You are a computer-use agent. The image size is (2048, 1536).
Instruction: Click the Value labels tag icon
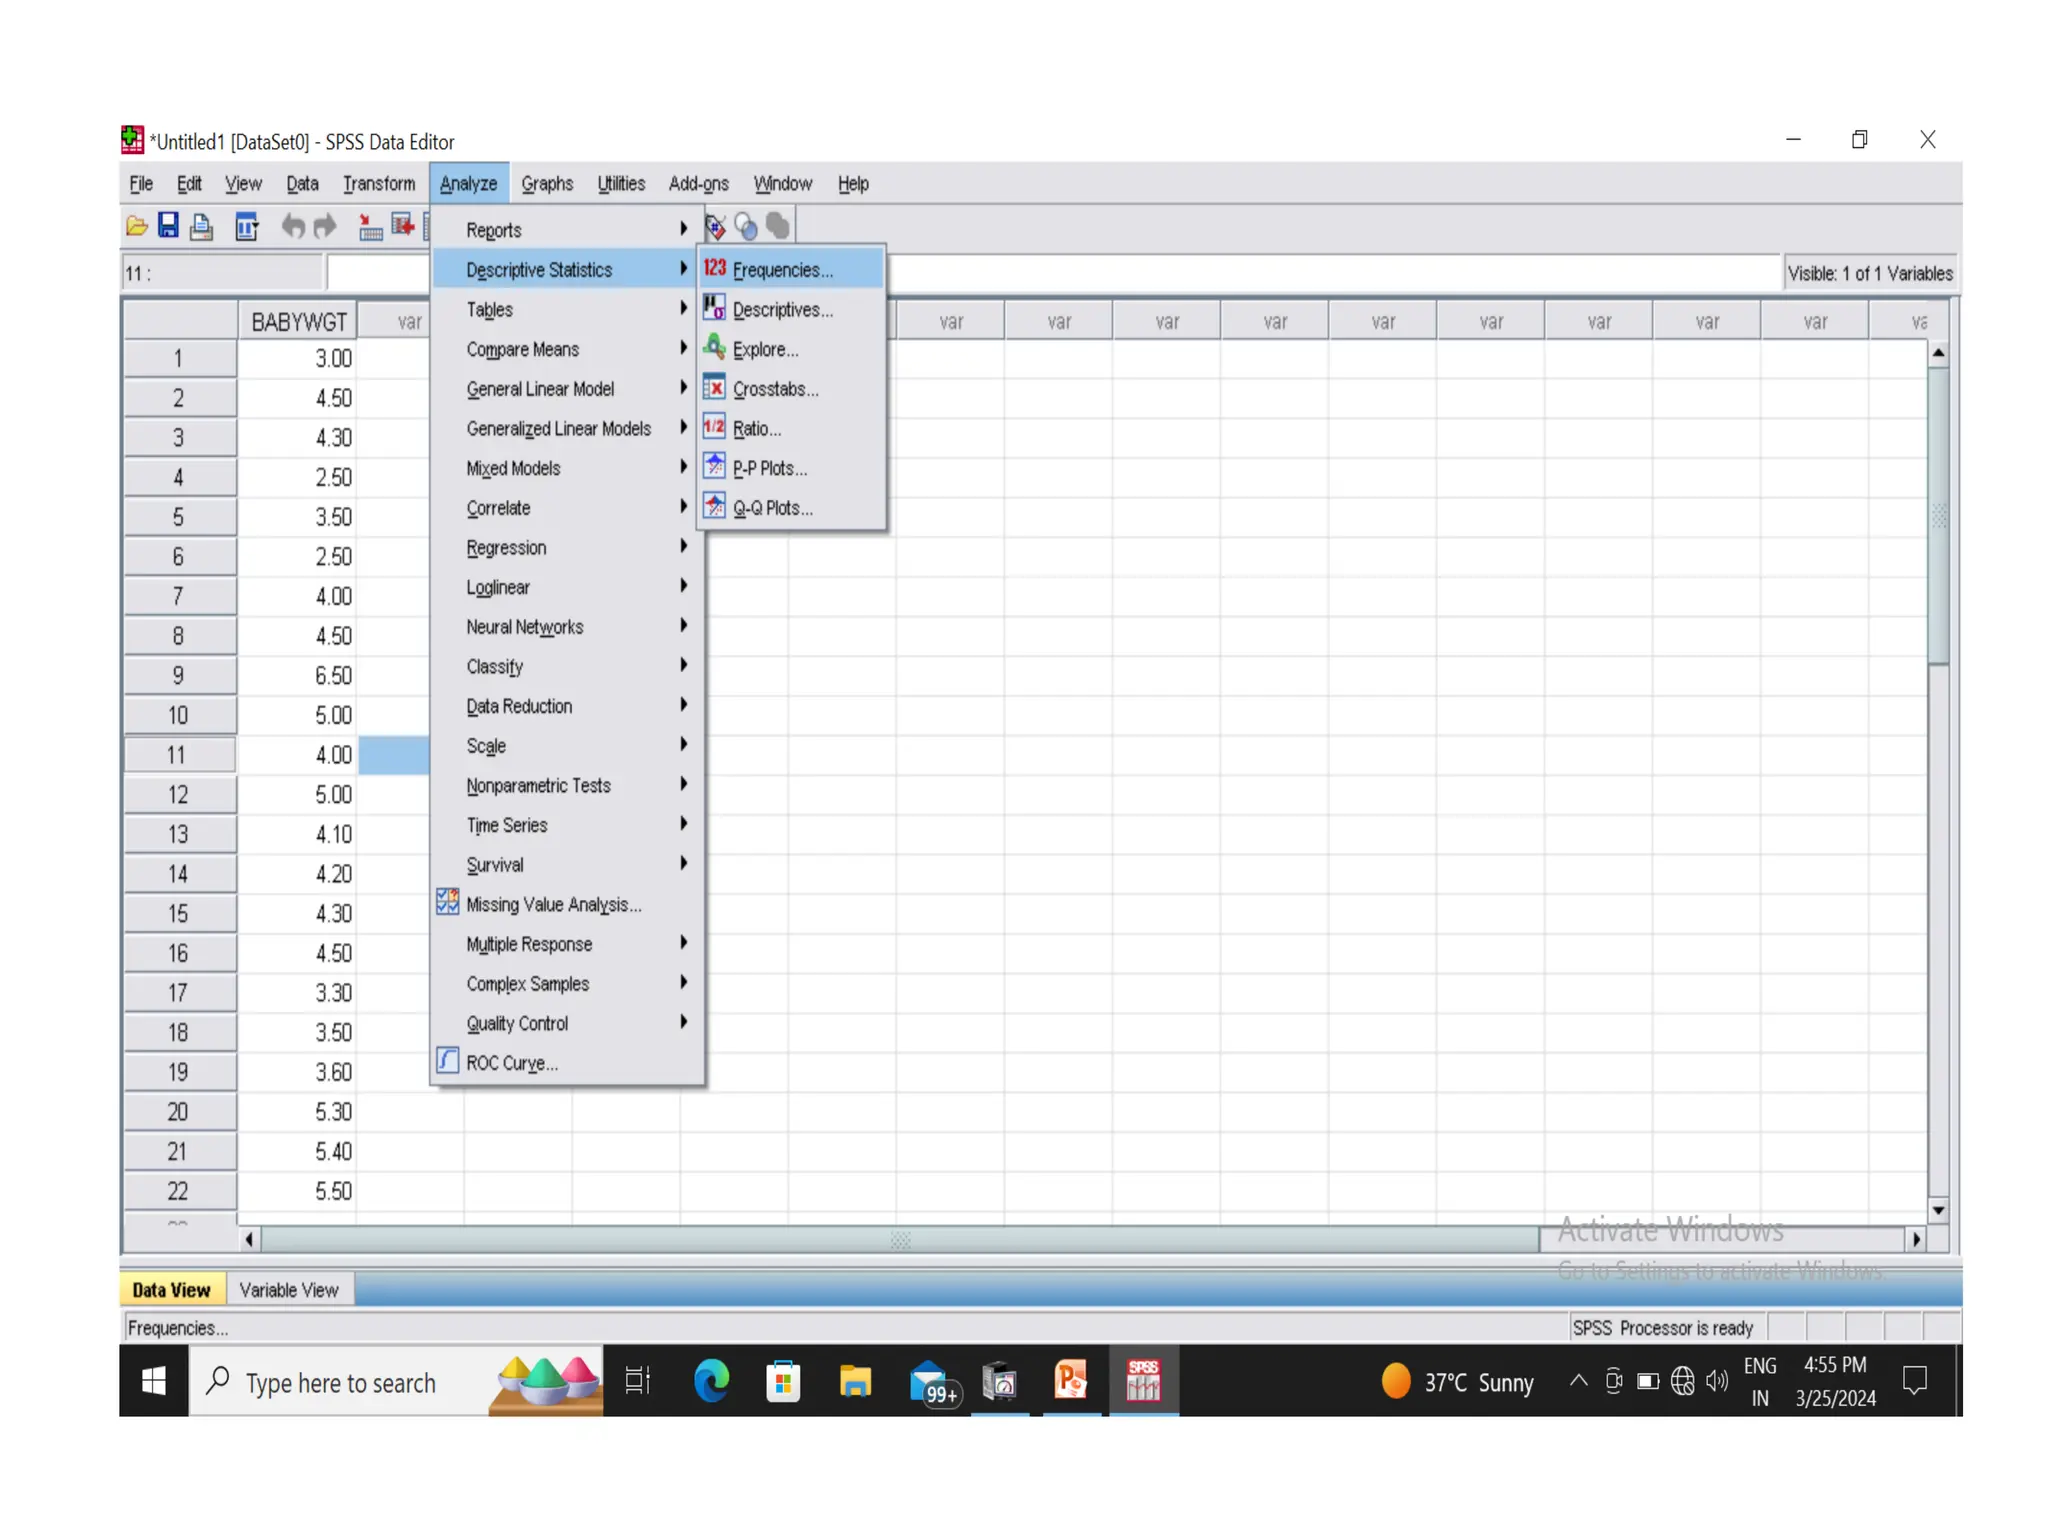coord(716,227)
